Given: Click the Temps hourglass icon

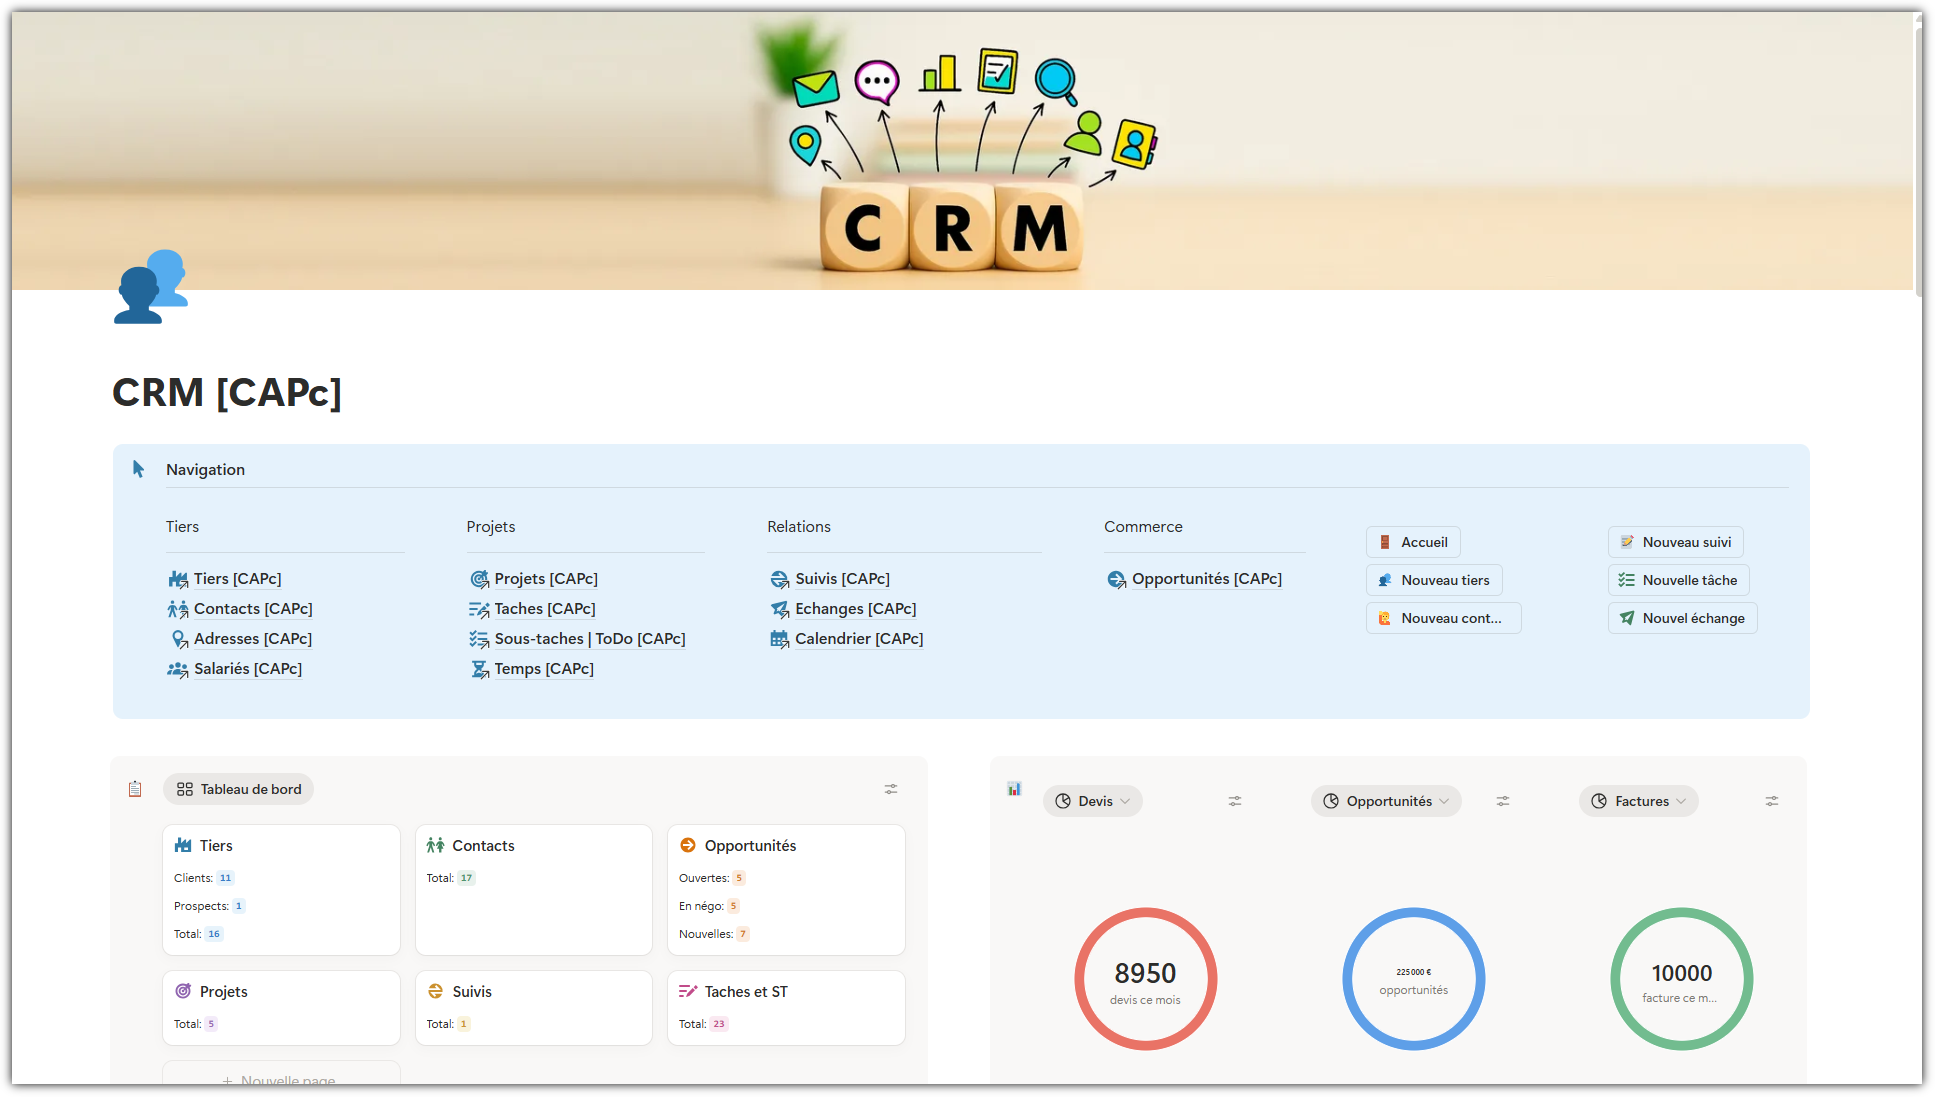Looking at the screenshot, I should pyautogui.click(x=479, y=668).
